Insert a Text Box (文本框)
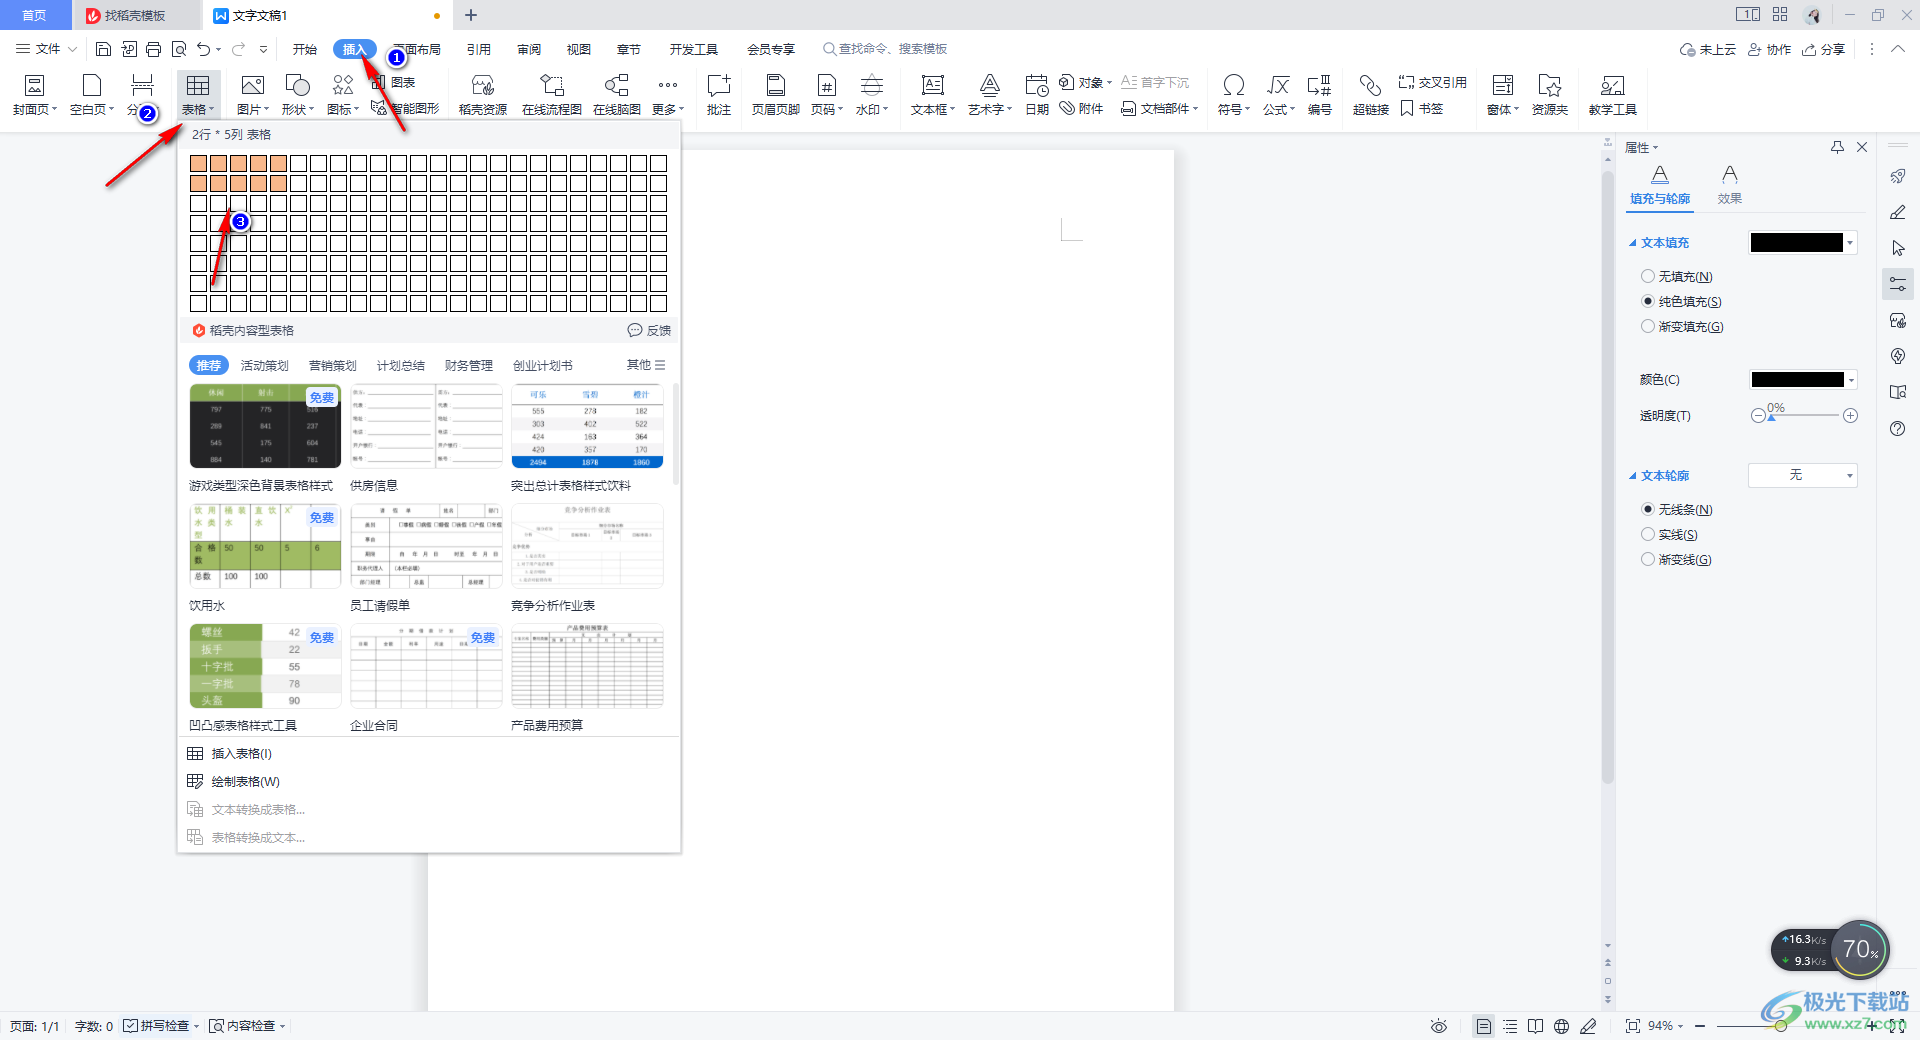The width and height of the screenshot is (1920, 1040). (x=933, y=96)
